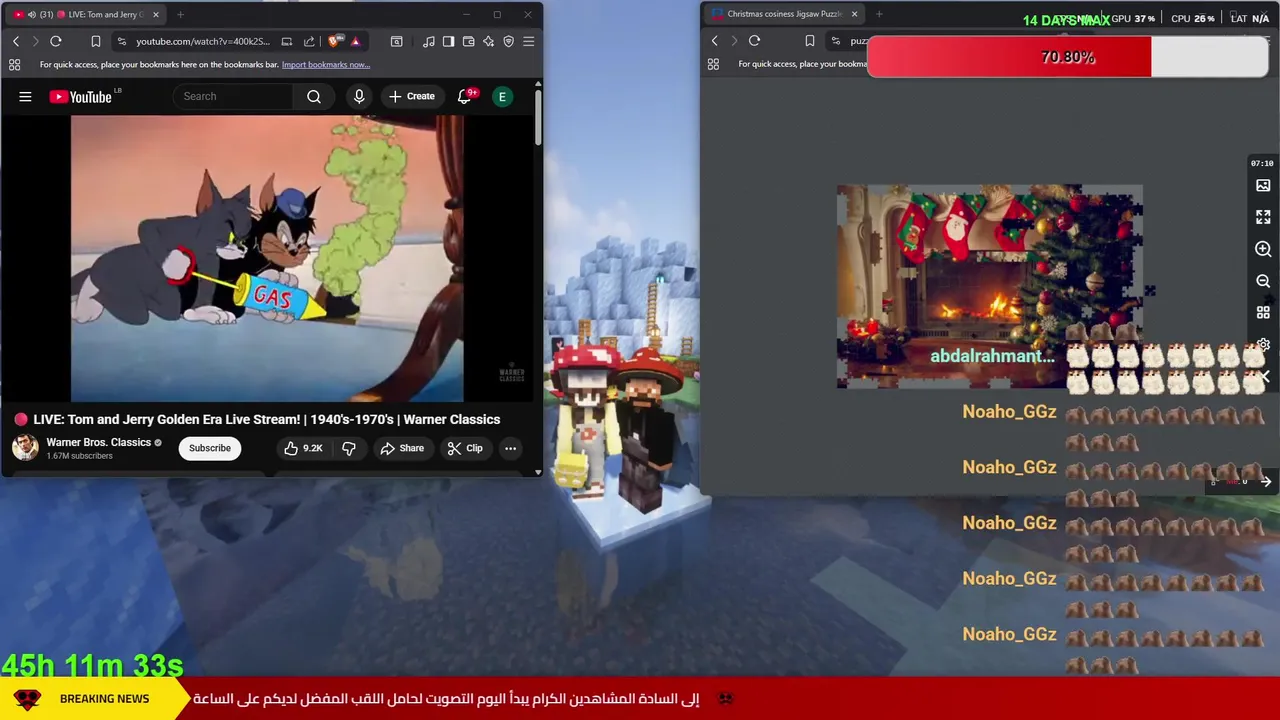Screen dimensions: 1280x720
Task: Click the Clip button under video
Action: (465, 448)
